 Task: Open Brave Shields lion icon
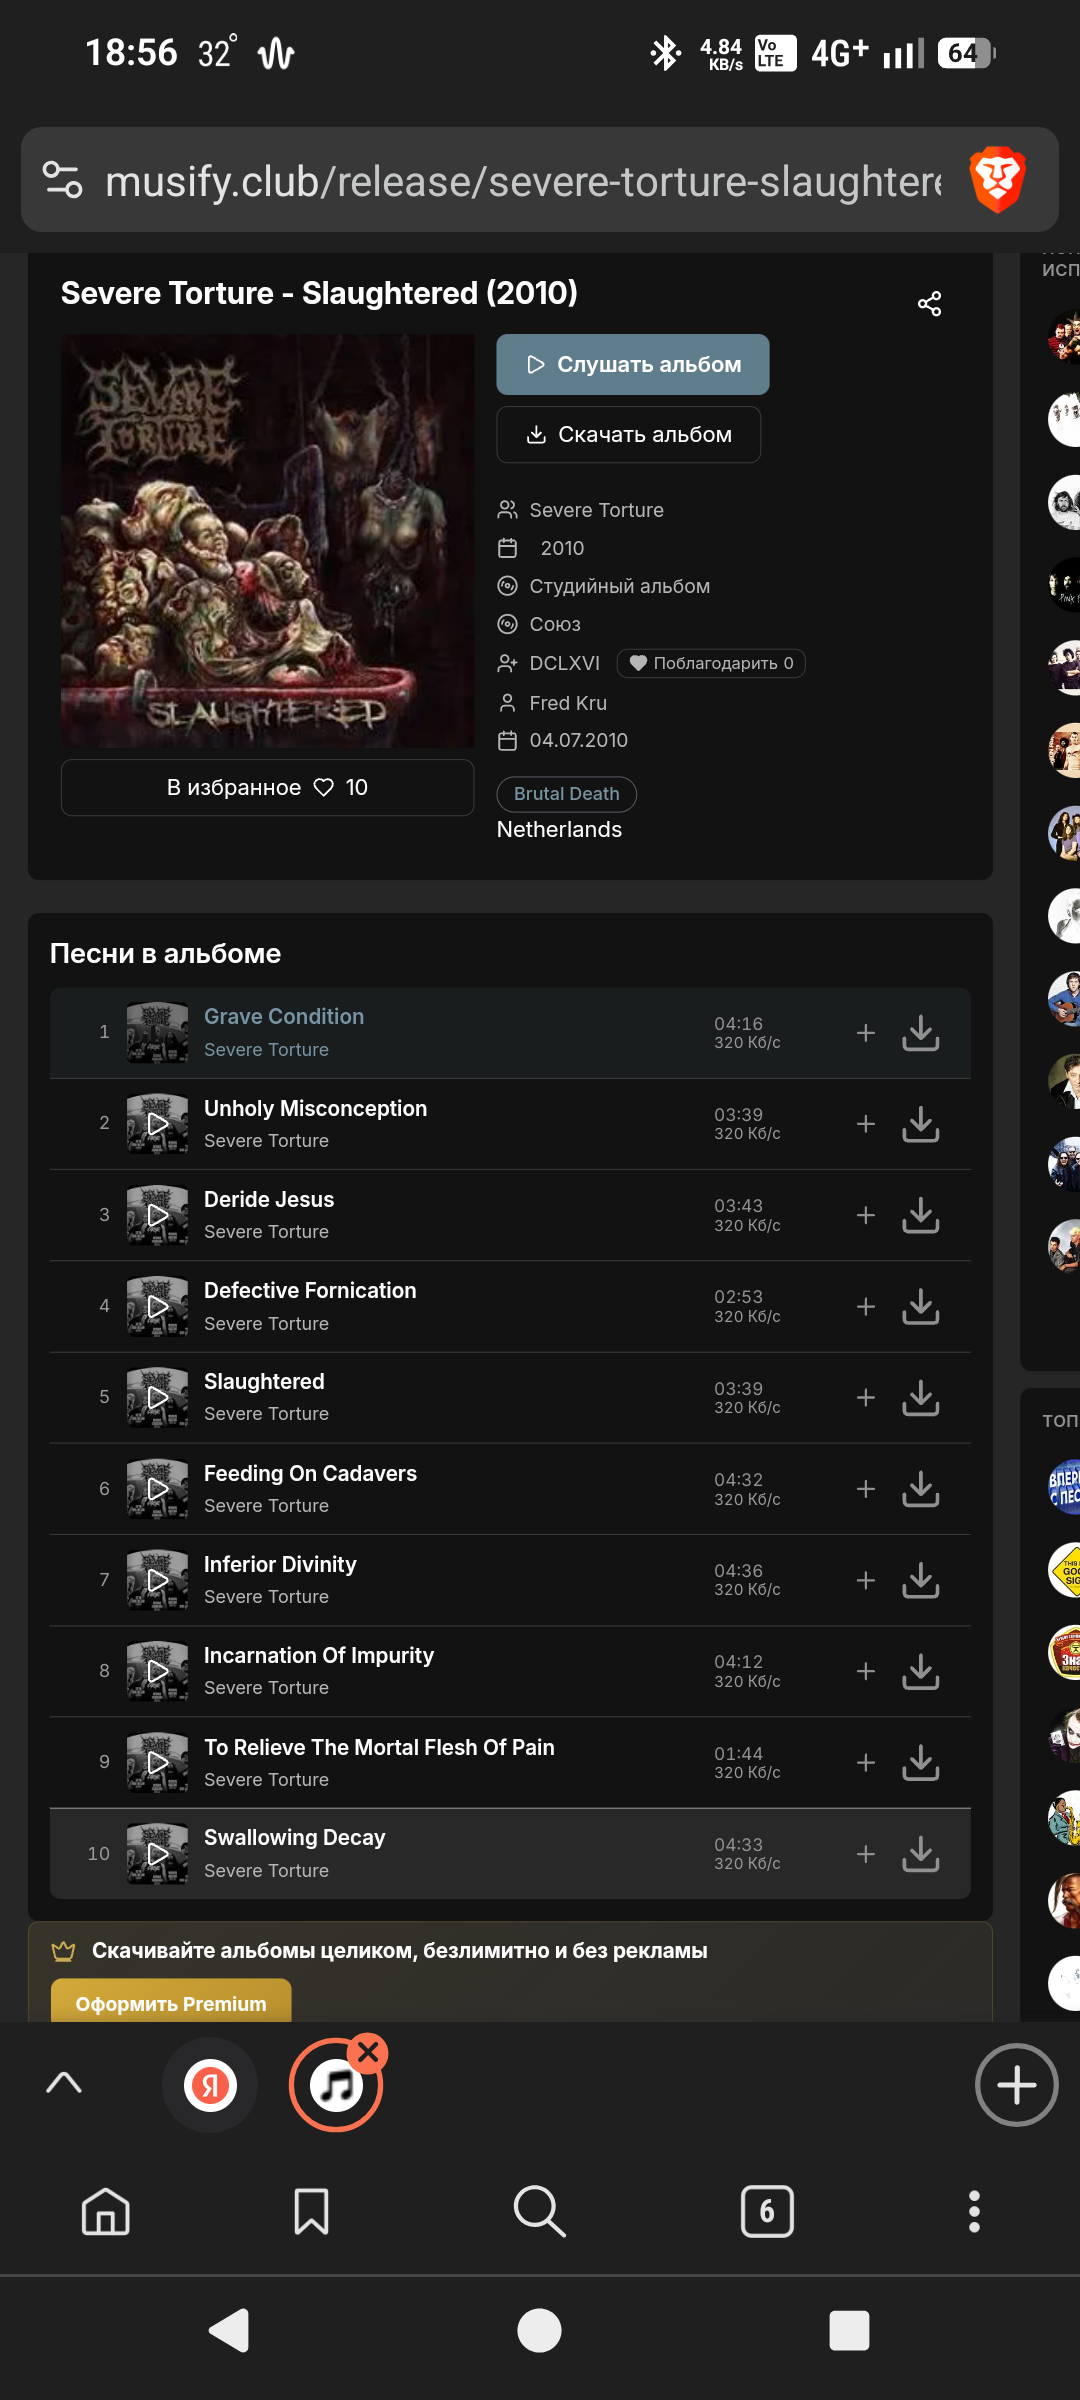pos(997,180)
